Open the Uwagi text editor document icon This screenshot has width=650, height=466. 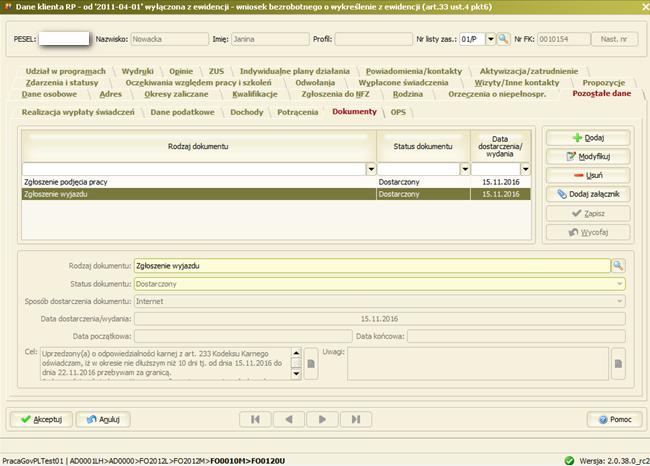pyautogui.click(x=618, y=364)
